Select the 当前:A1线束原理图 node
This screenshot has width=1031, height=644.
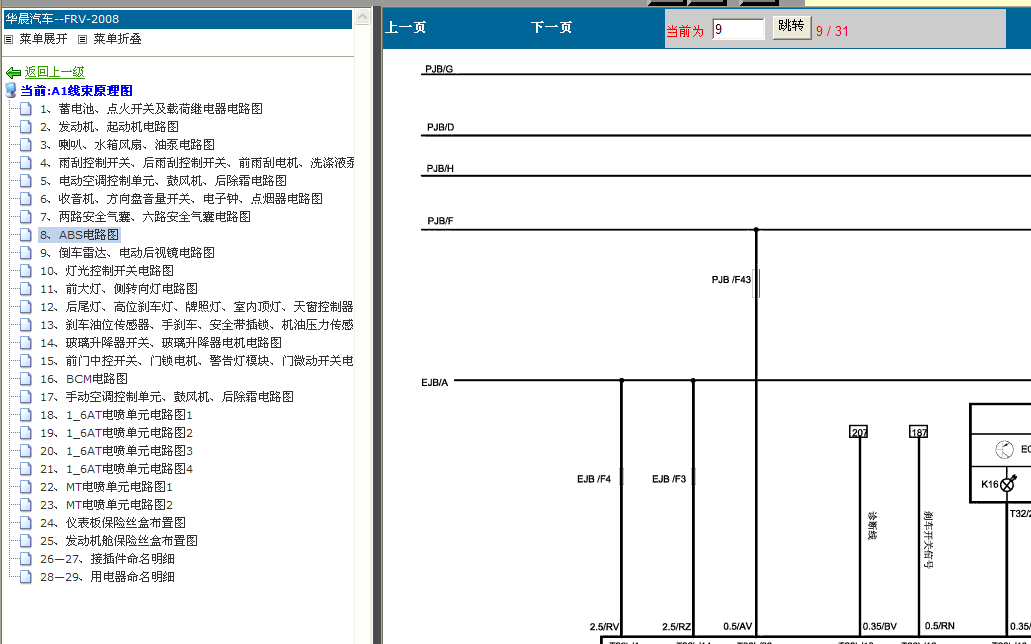76,91
